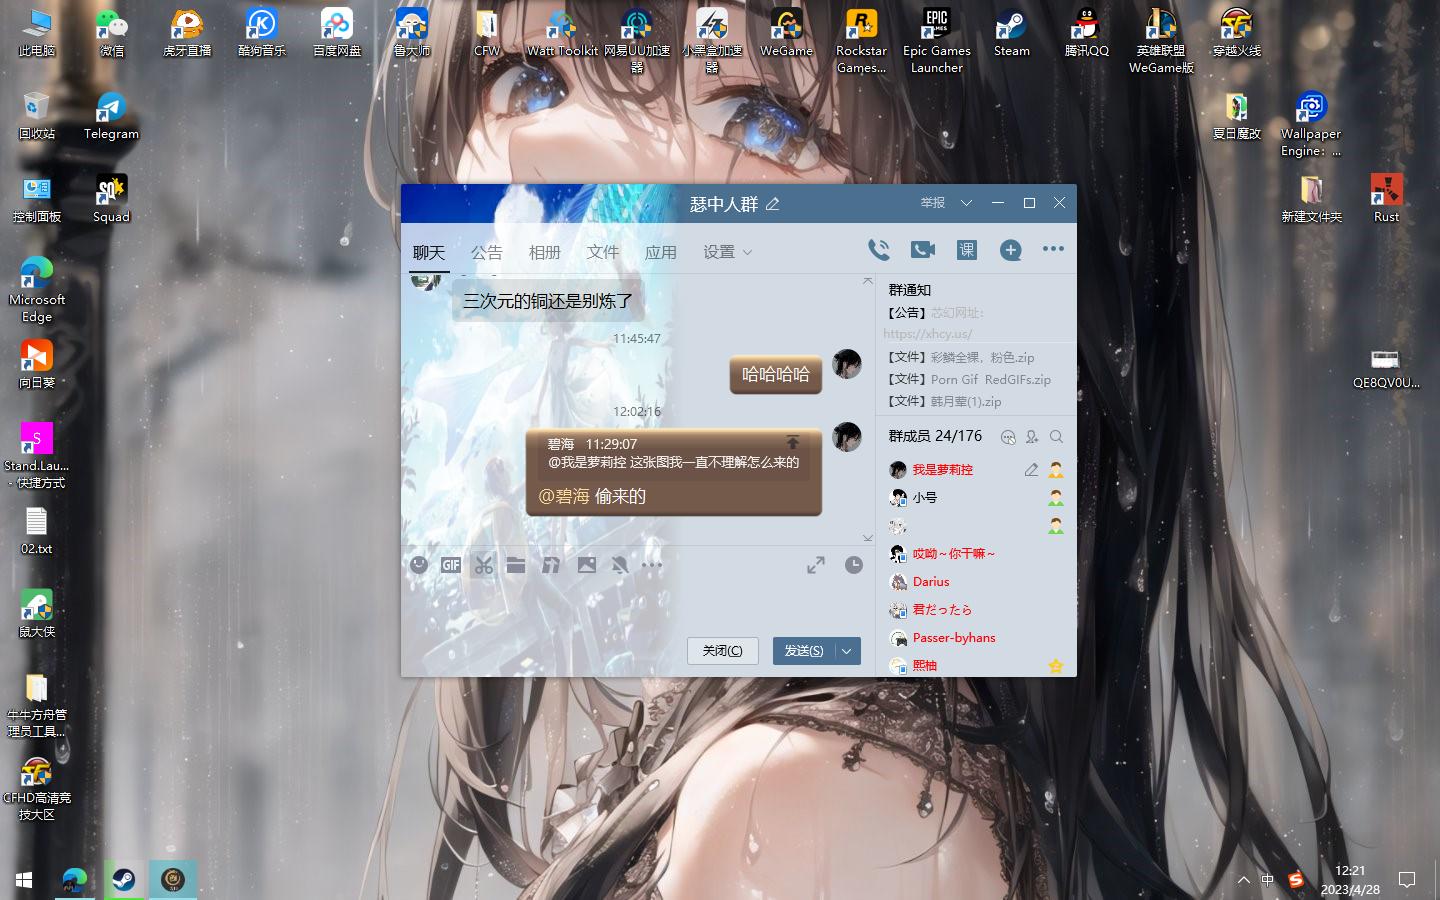The height and width of the screenshot is (900, 1440).
Task: Expand the message input area fullscreen
Action: 816,565
